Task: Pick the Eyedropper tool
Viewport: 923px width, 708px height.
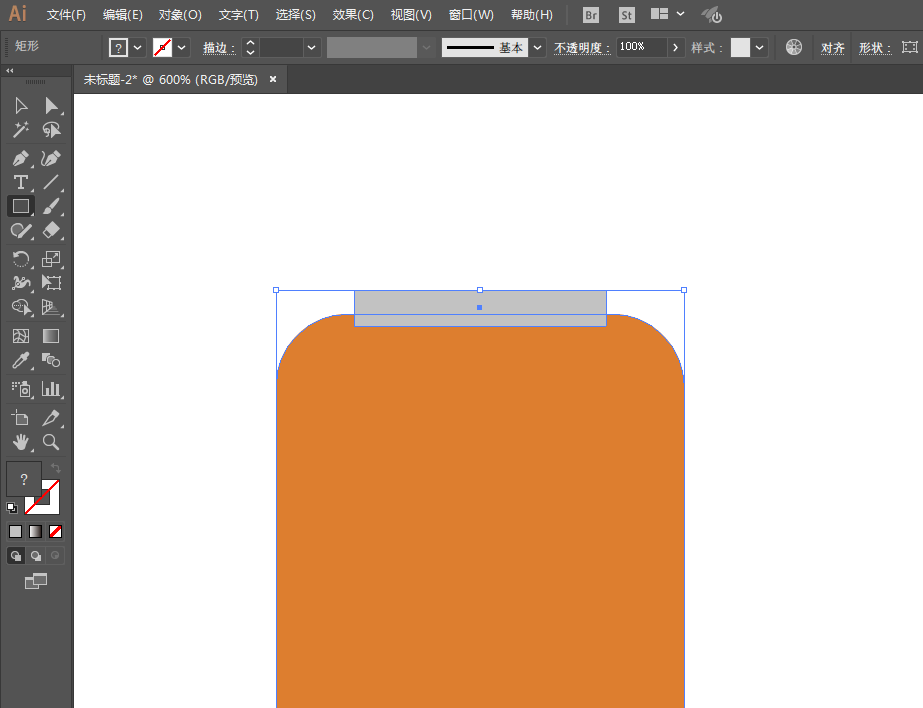Action: click(20, 361)
